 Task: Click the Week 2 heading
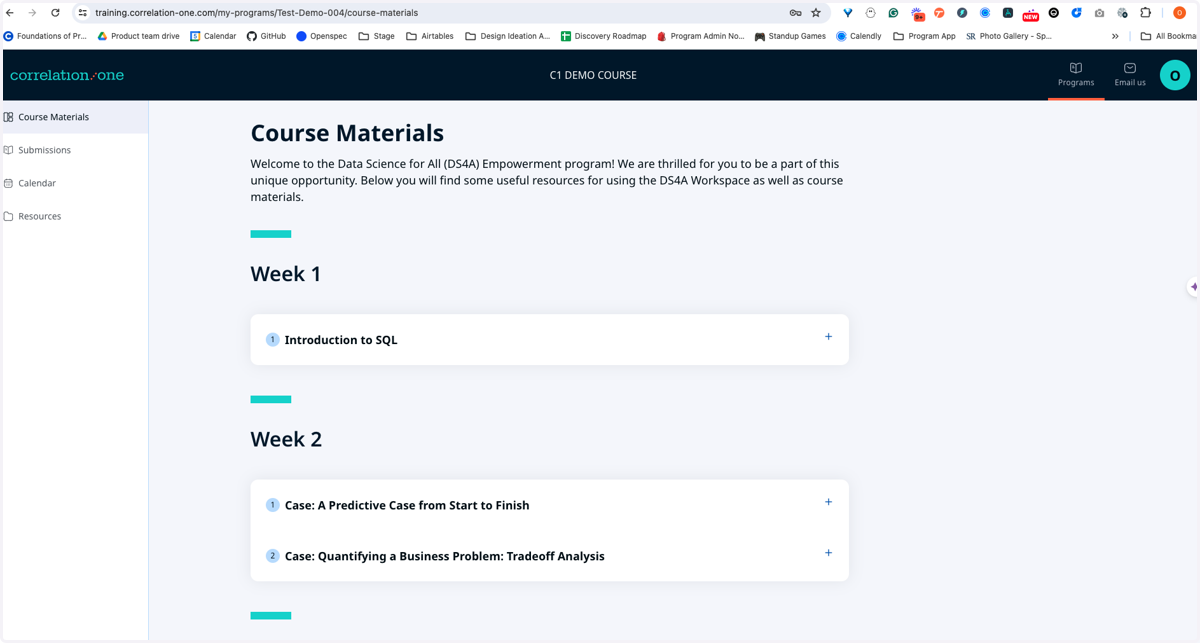click(x=286, y=439)
